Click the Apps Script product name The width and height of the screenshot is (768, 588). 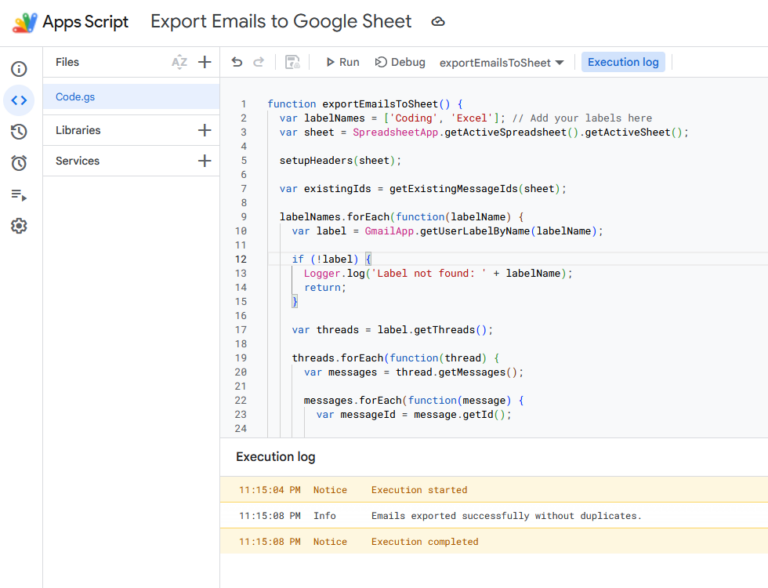(x=85, y=22)
